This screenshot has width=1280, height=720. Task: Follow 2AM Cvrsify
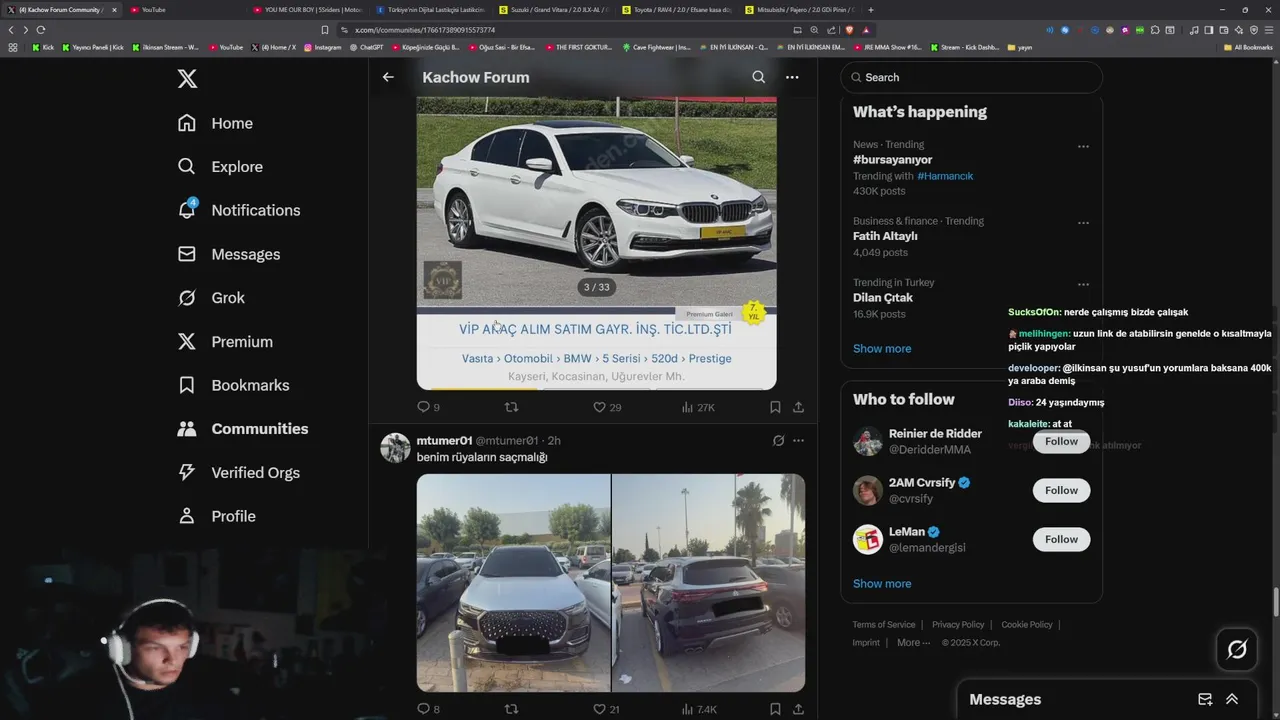click(x=1061, y=490)
